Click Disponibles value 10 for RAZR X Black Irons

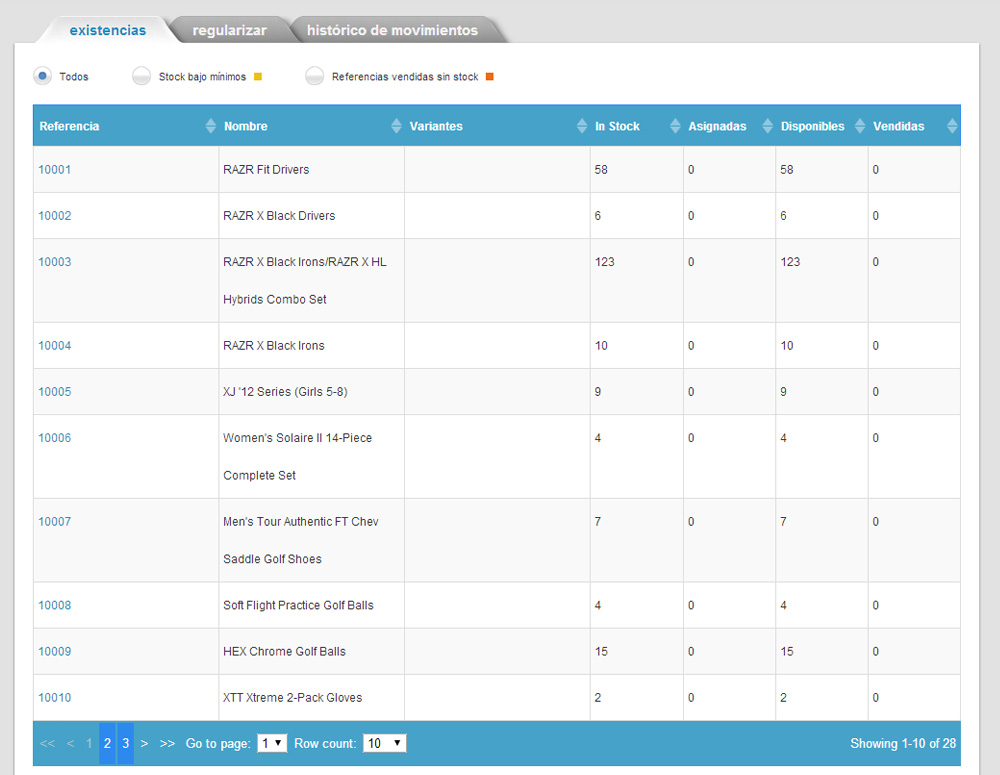[x=787, y=346]
